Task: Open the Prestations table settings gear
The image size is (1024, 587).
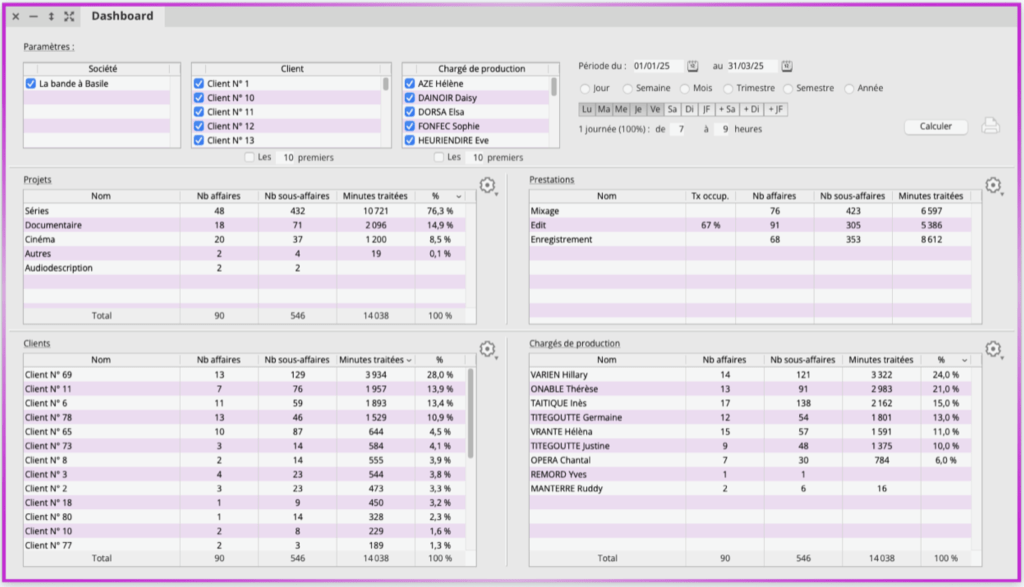Action: coord(992,186)
